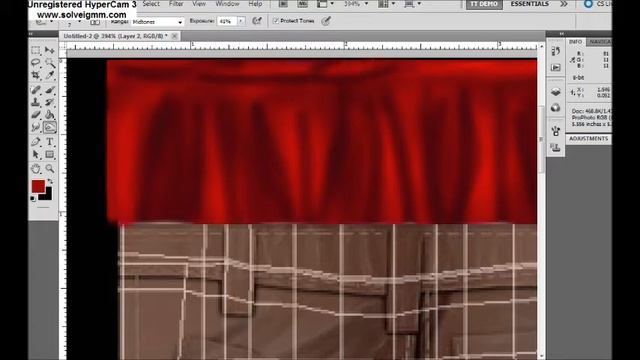Open the tool preset picker dropdown
The width and height of the screenshot is (640, 360).
click(51, 21)
